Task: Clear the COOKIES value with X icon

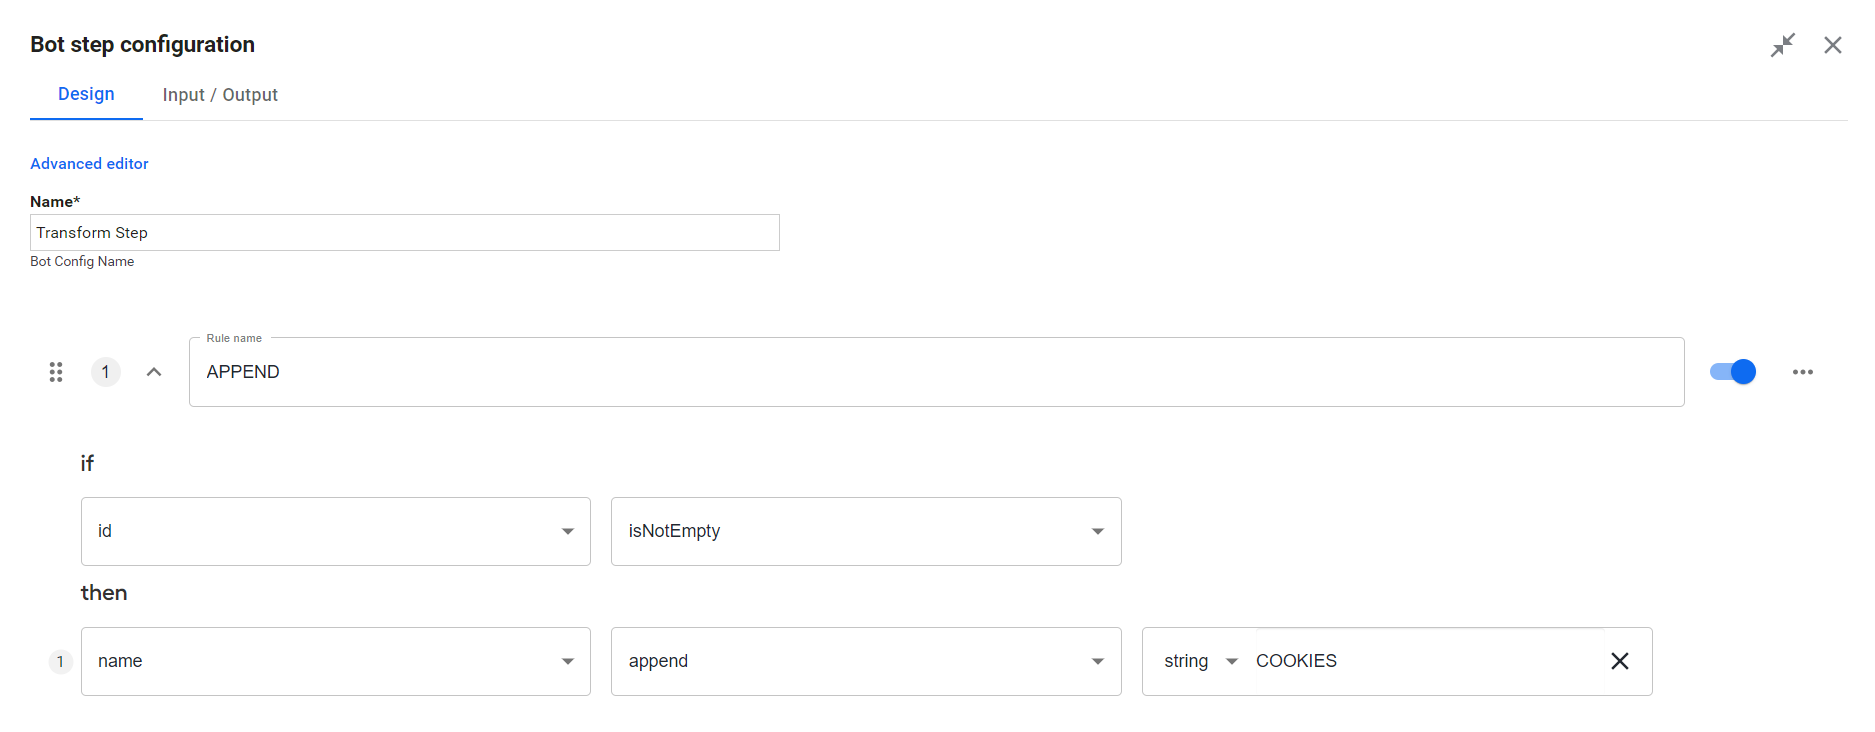Action: click(x=1620, y=661)
